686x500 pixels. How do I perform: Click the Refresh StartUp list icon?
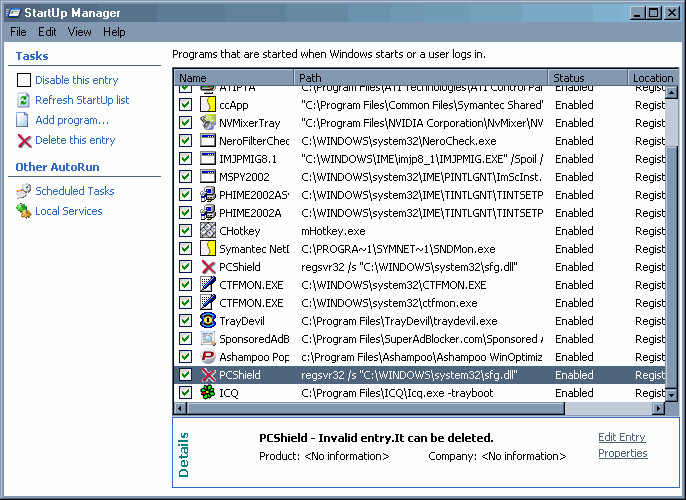(x=23, y=100)
